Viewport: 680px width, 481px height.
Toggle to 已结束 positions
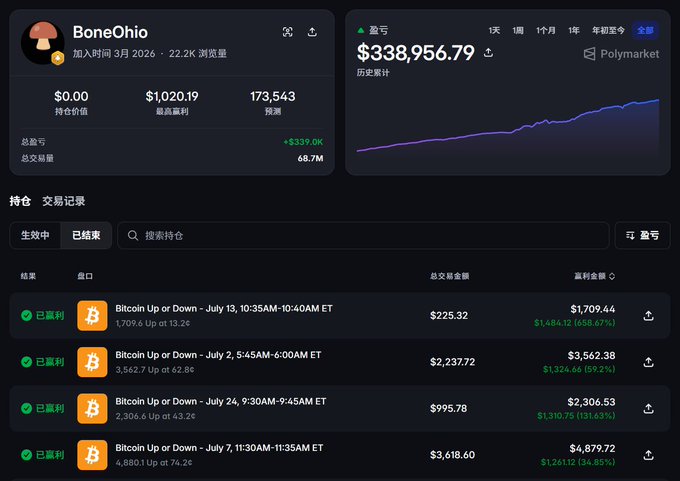point(86,235)
